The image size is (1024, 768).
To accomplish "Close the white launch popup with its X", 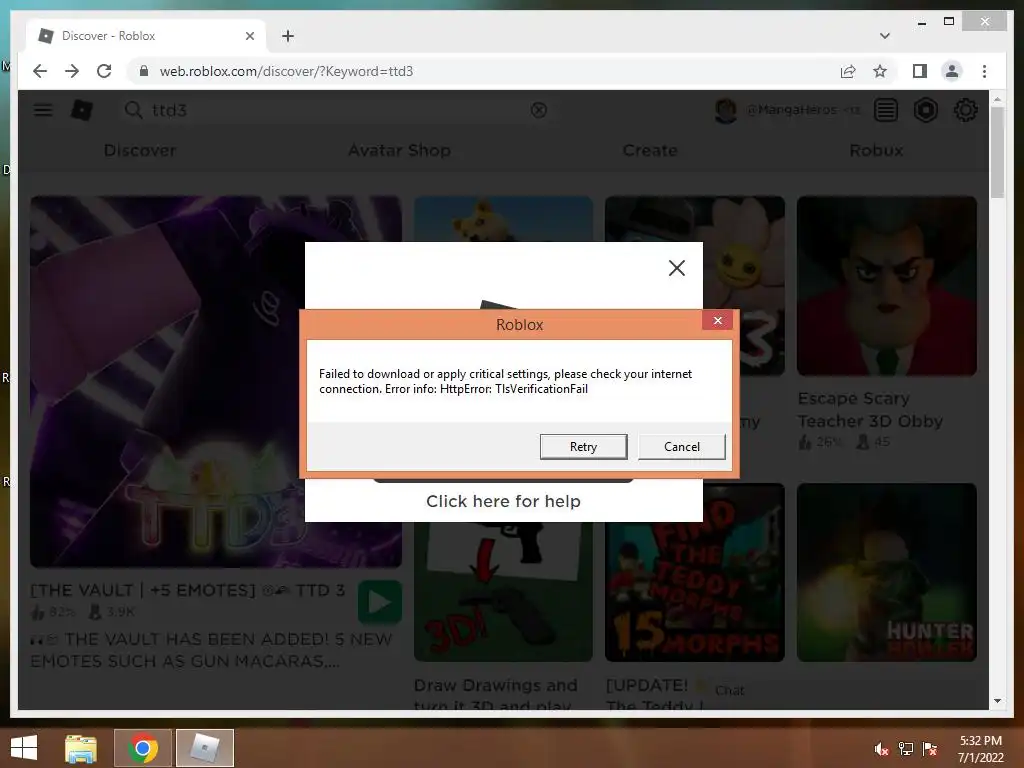I will [677, 268].
